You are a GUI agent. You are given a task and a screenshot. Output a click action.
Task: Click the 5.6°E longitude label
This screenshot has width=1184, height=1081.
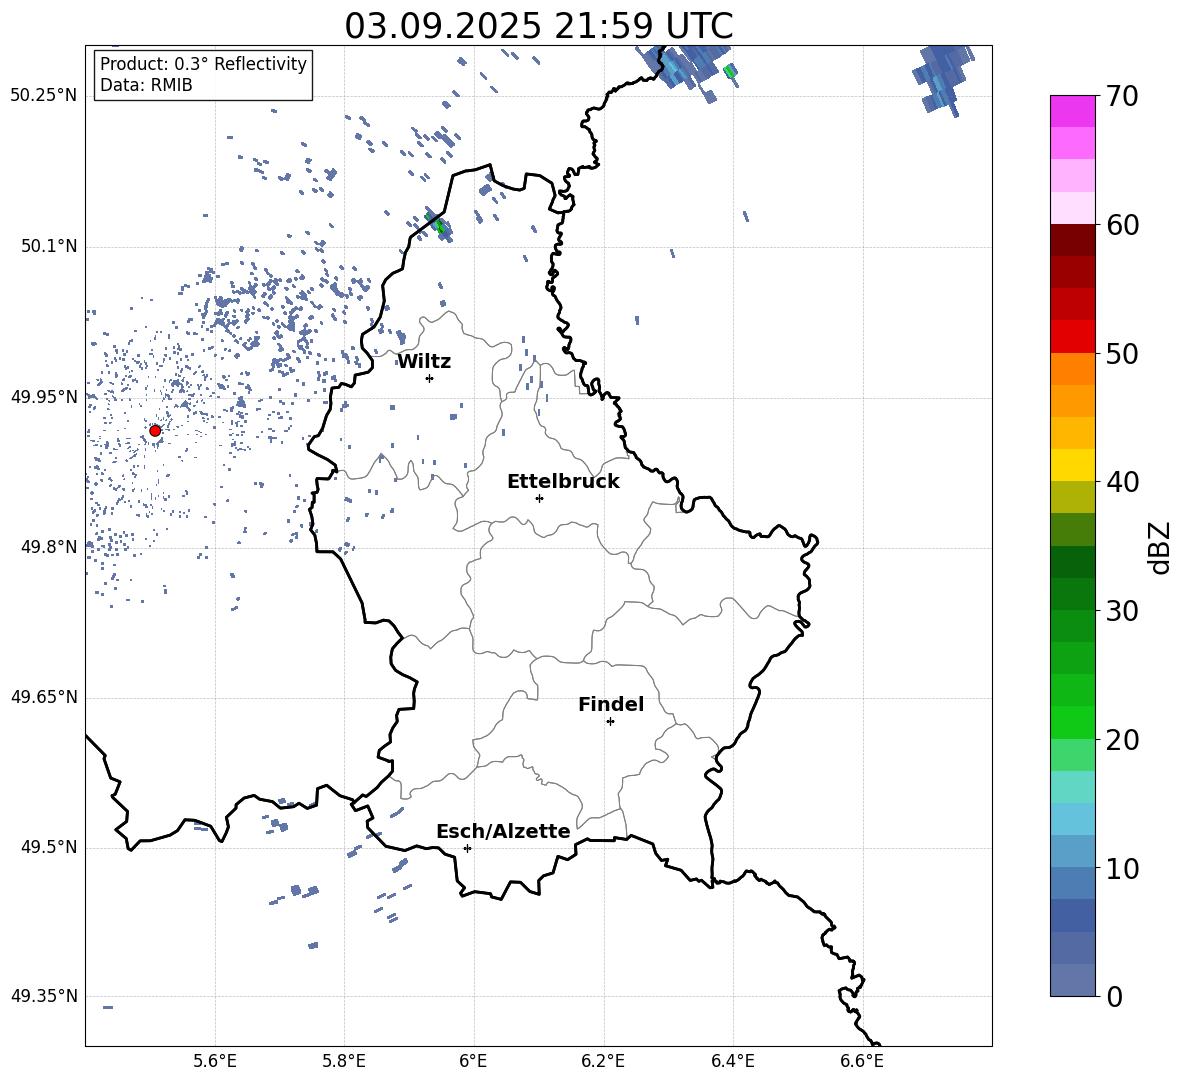click(215, 1061)
